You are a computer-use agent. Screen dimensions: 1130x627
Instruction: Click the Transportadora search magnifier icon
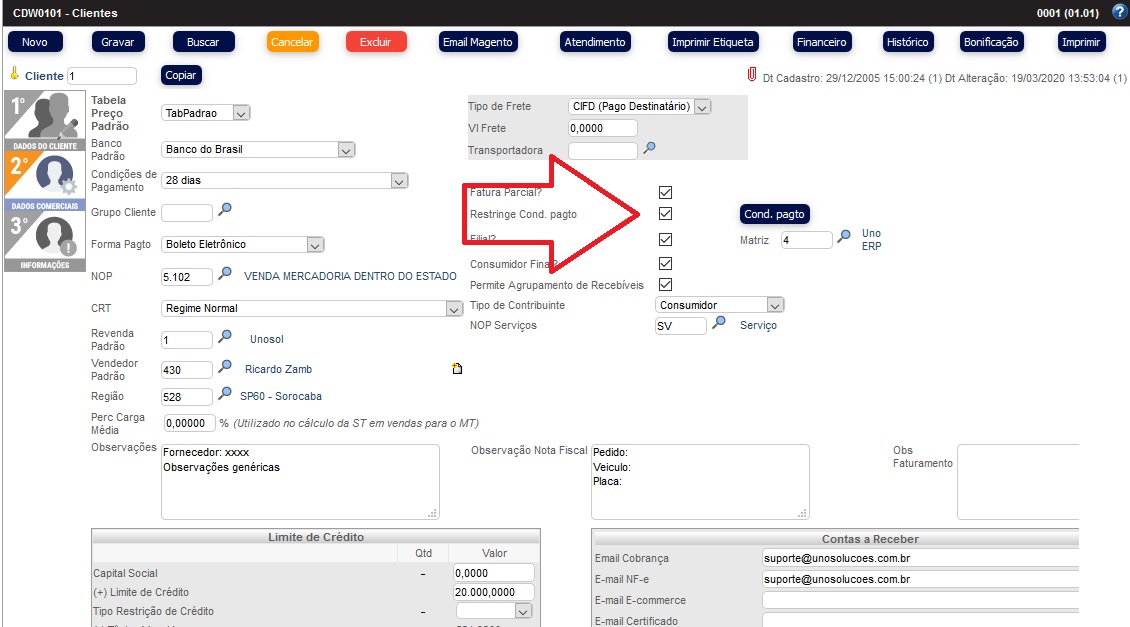click(x=649, y=149)
